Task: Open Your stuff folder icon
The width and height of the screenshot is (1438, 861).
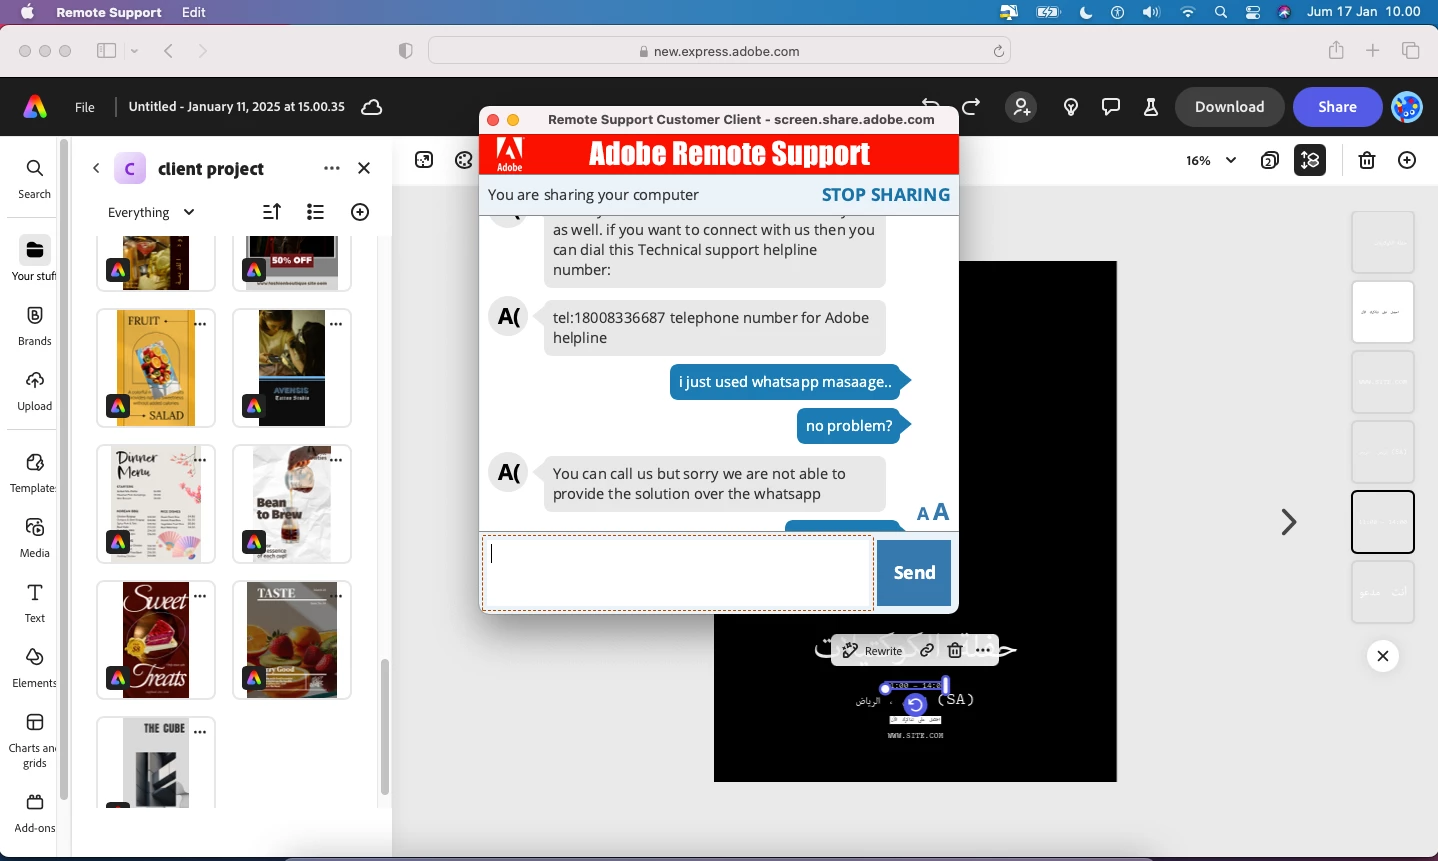Action: [34, 250]
